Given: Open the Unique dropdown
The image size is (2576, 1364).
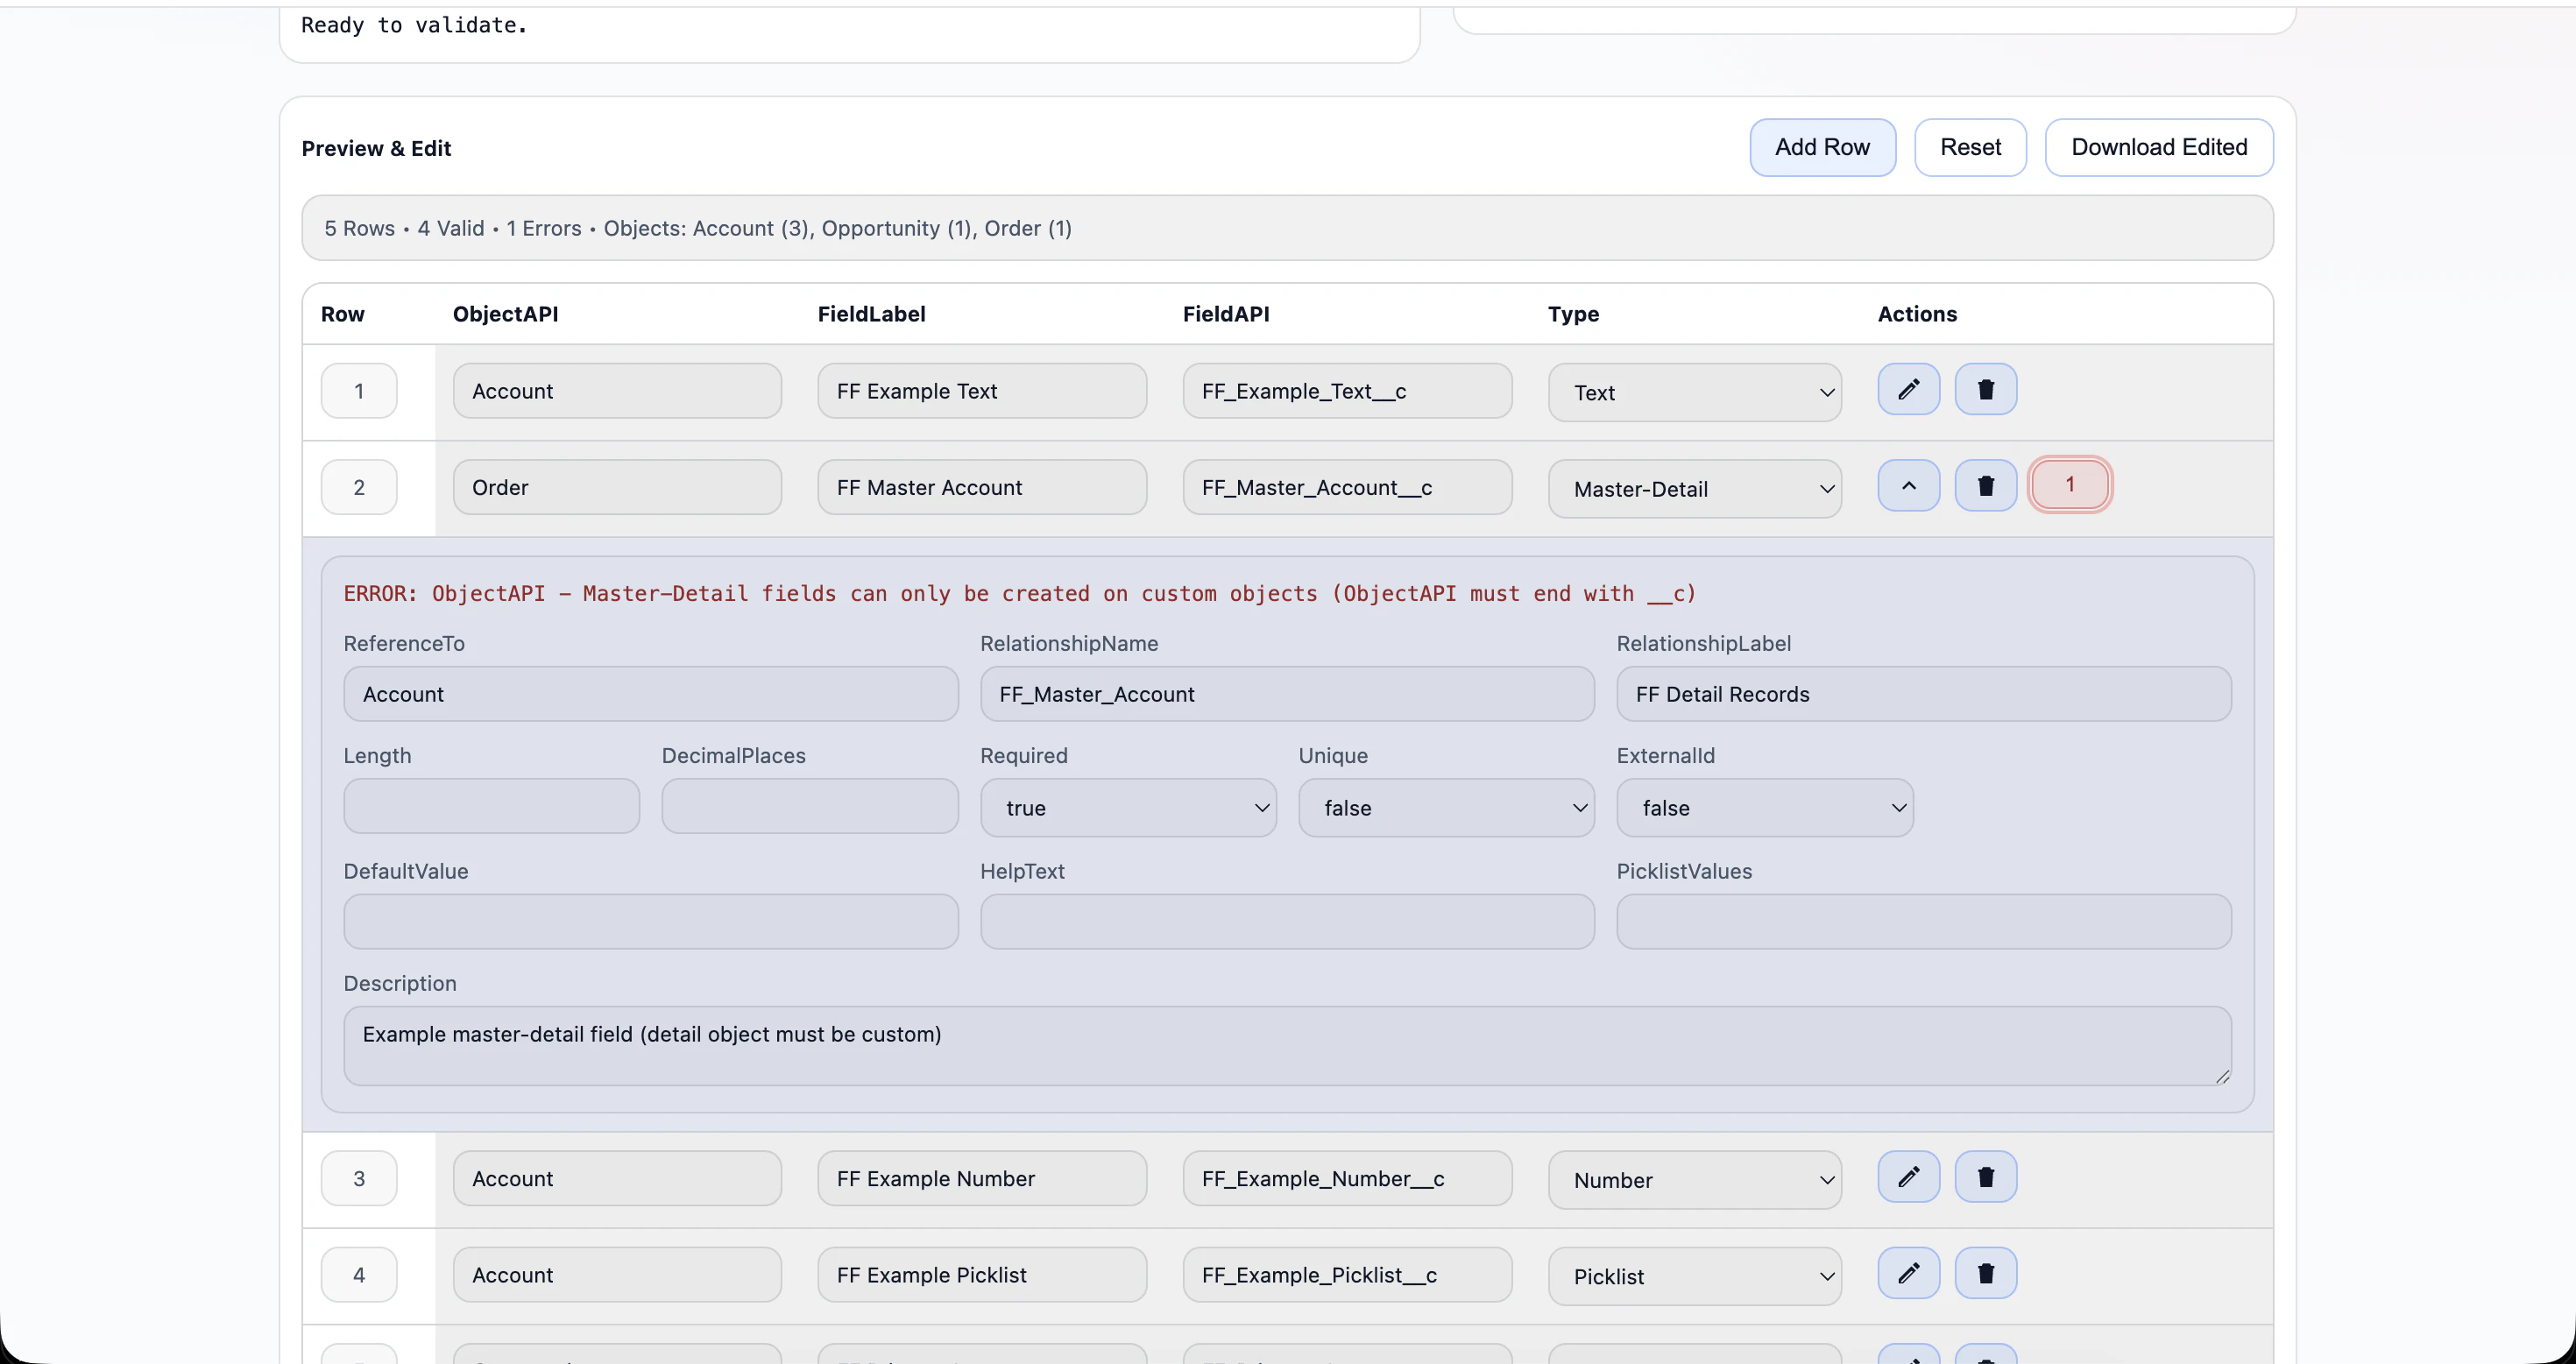Looking at the screenshot, I should pyautogui.click(x=1446, y=808).
